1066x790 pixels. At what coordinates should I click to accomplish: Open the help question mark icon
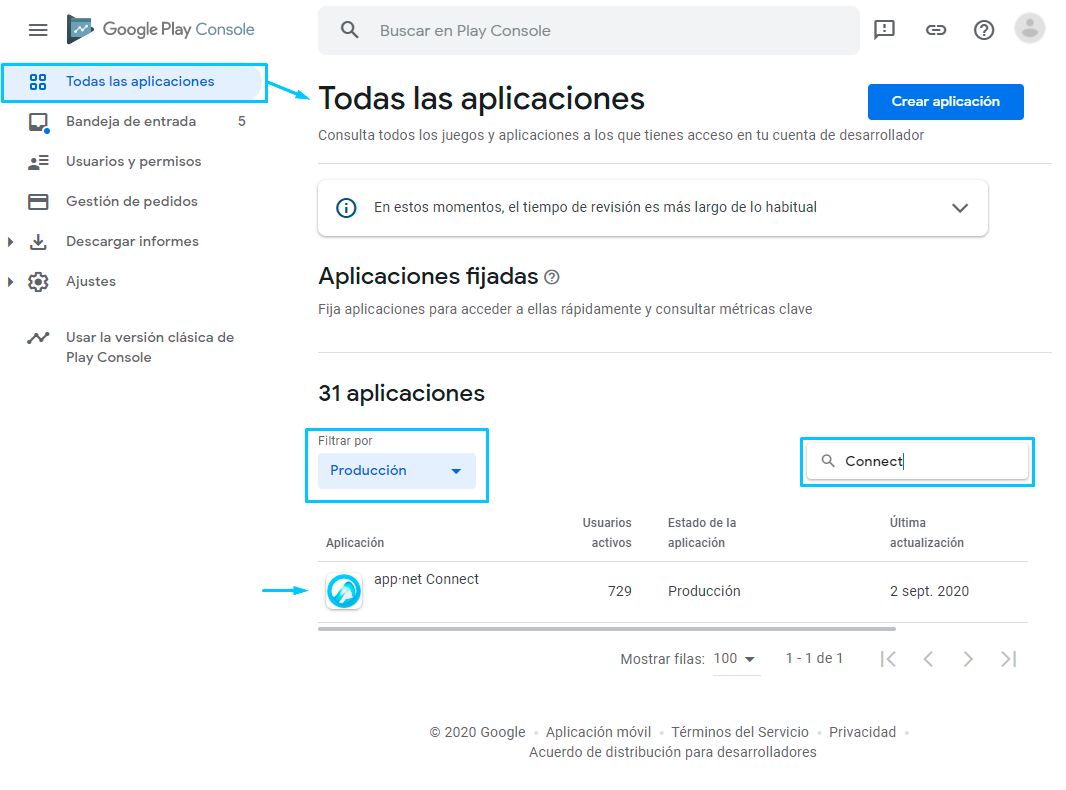click(984, 30)
